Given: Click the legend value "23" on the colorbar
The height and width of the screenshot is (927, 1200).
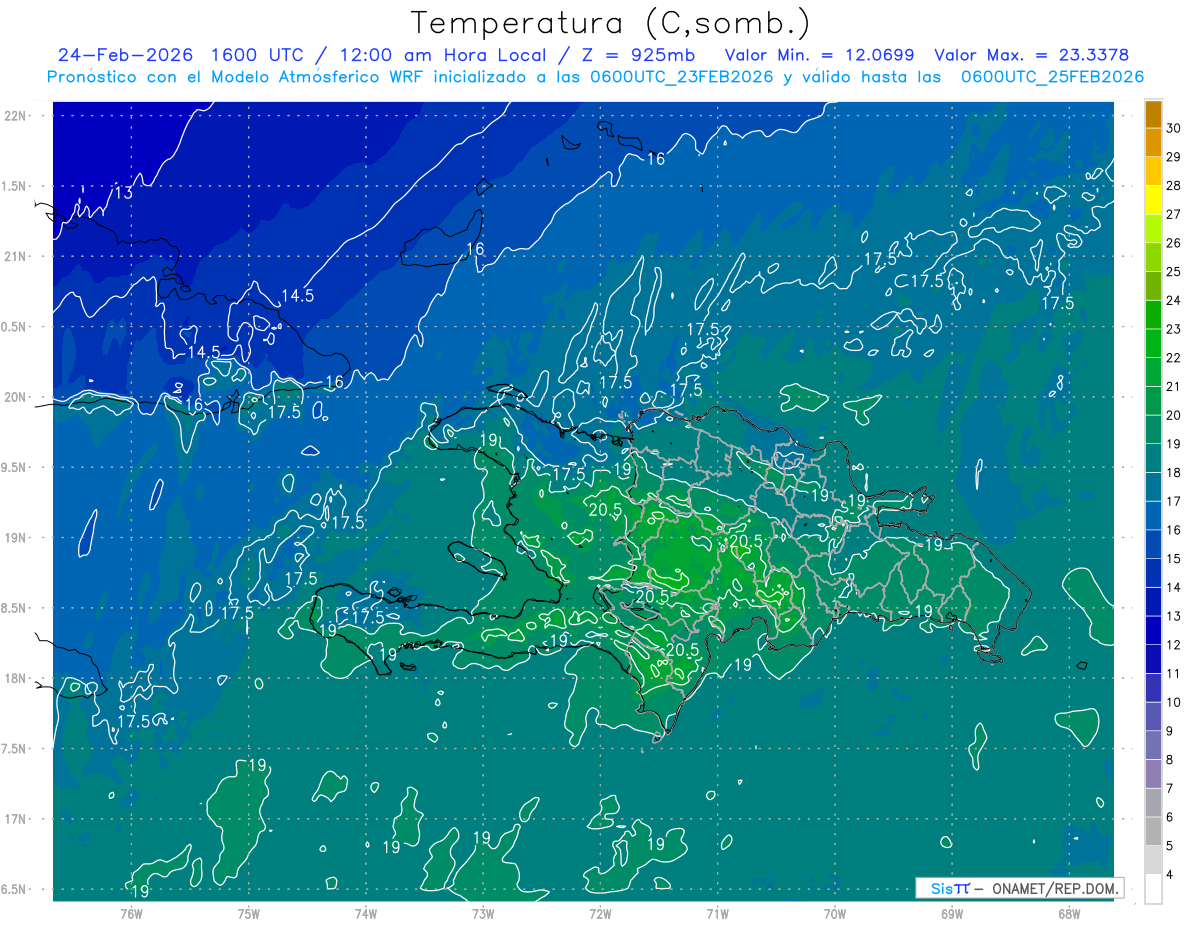Looking at the screenshot, I should click(x=1175, y=329).
